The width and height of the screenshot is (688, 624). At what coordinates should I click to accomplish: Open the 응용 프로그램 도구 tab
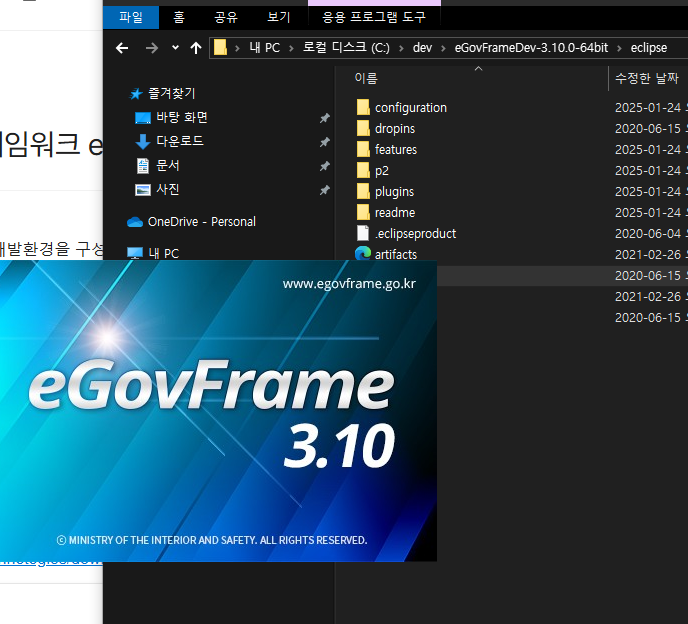(374, 17)
